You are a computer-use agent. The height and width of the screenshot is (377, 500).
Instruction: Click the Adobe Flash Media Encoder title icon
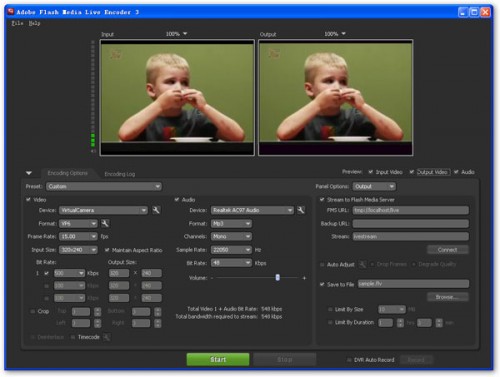[x=11, y=12]
